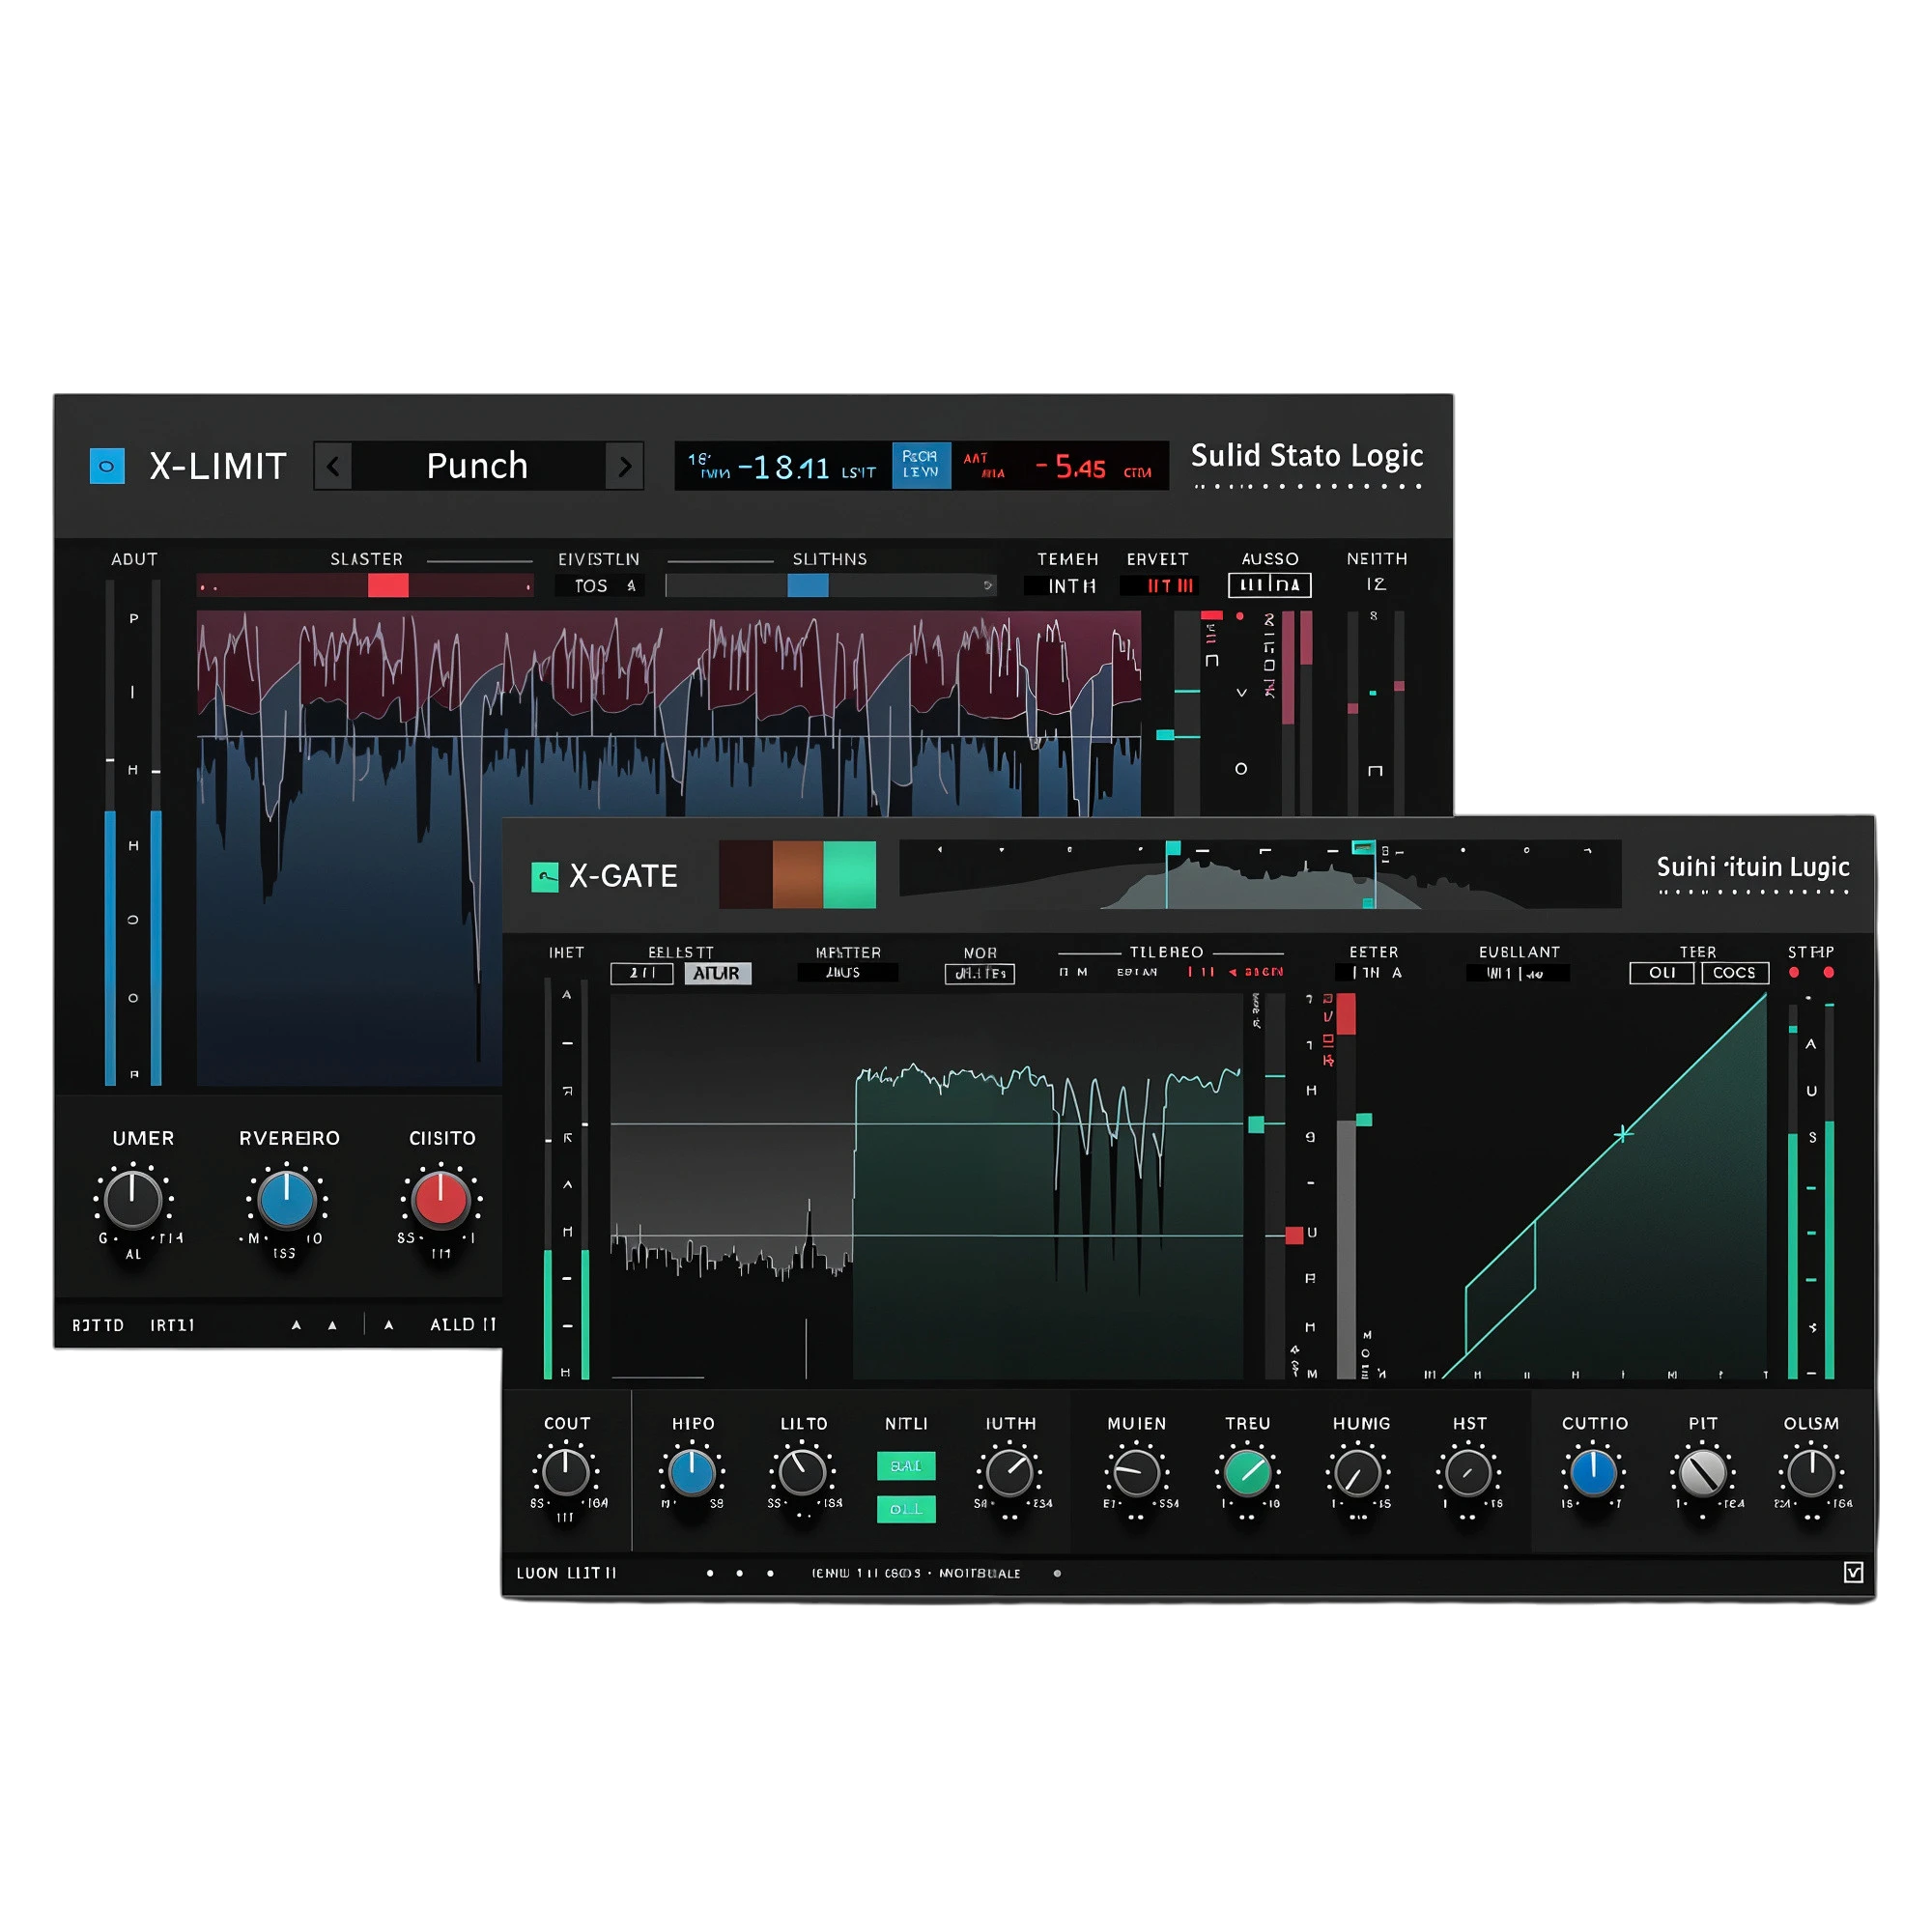The width and height of the screenshot is (1932, 1932).
Task: Toggle the upper green NITLI button
Action: 906,1466
